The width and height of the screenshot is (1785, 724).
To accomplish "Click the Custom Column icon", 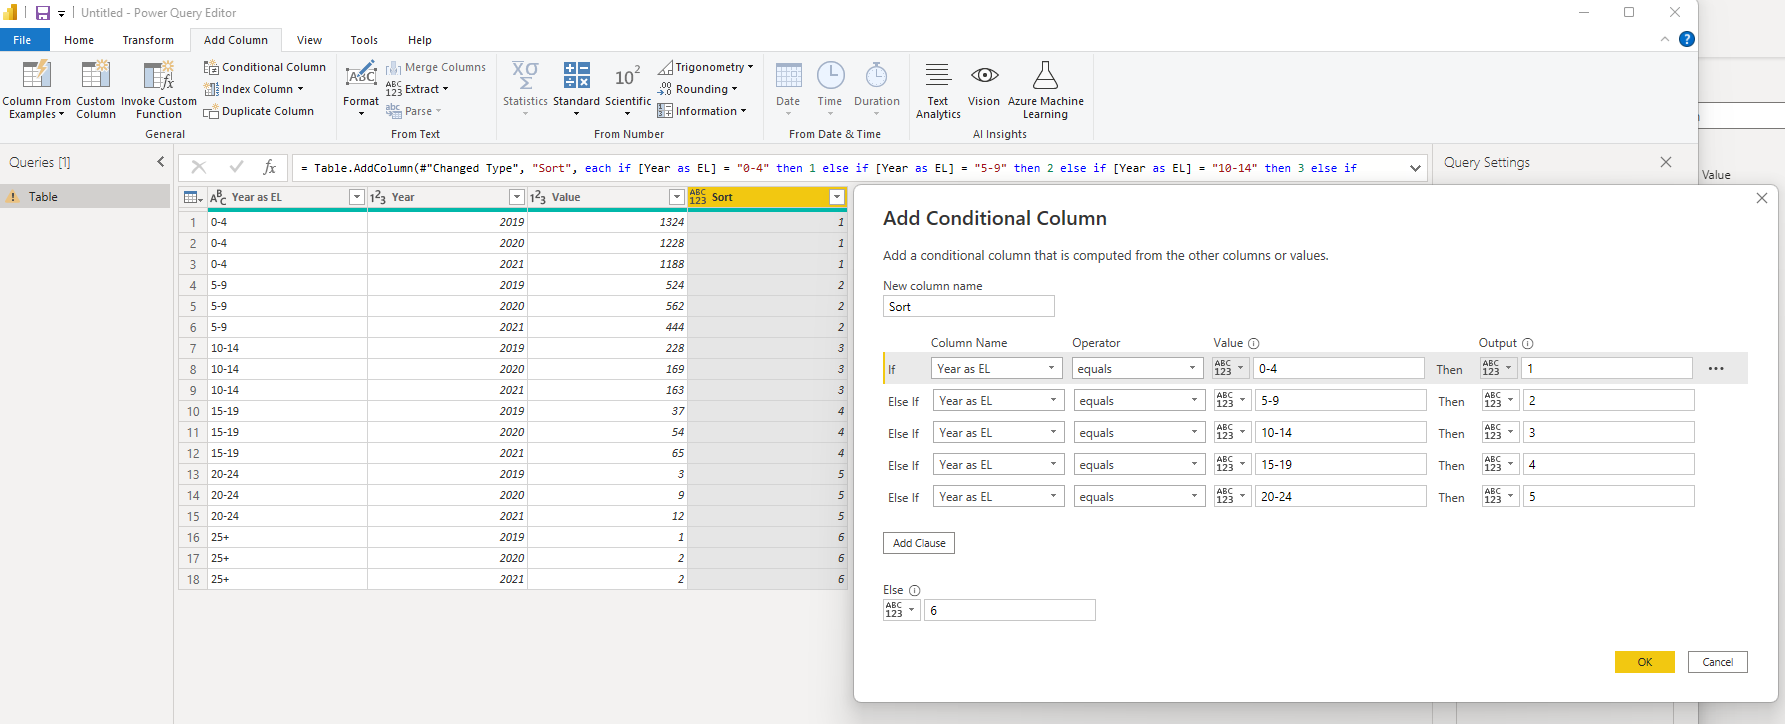I will pyautogui.click(x=96, y=76).
